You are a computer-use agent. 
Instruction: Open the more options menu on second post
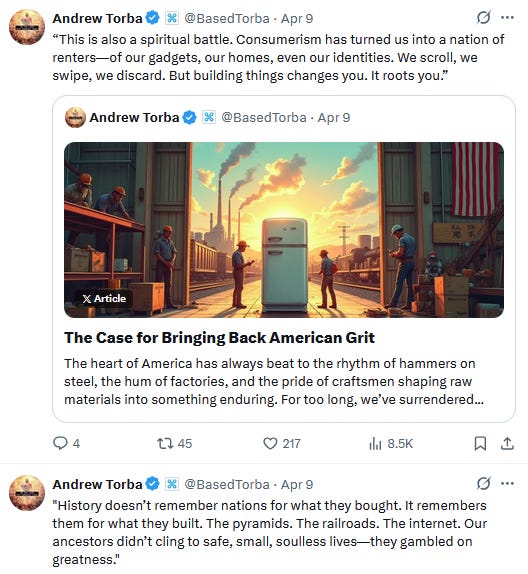click(507, 484)
